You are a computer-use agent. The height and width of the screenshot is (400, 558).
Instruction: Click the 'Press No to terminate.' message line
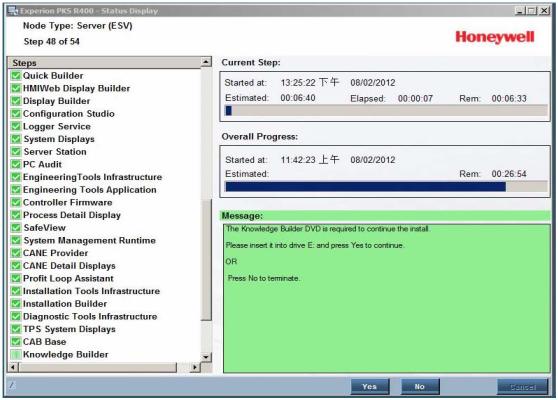263,278
